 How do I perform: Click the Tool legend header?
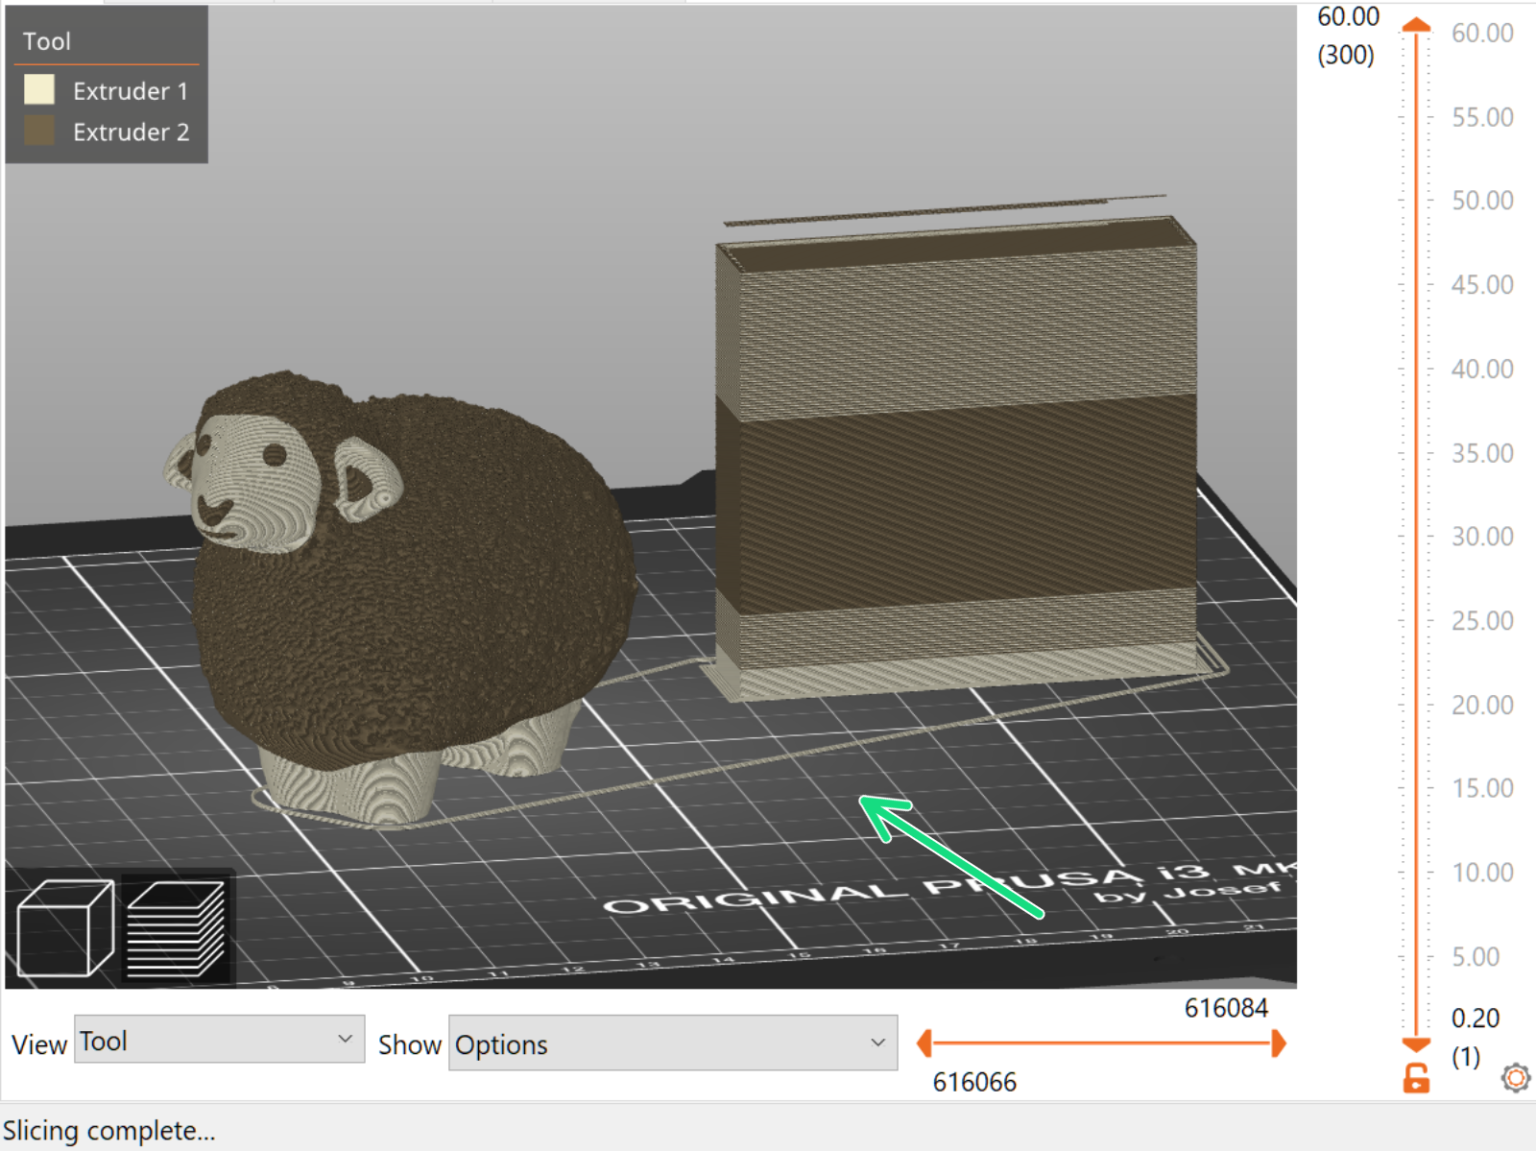(47, 41)
